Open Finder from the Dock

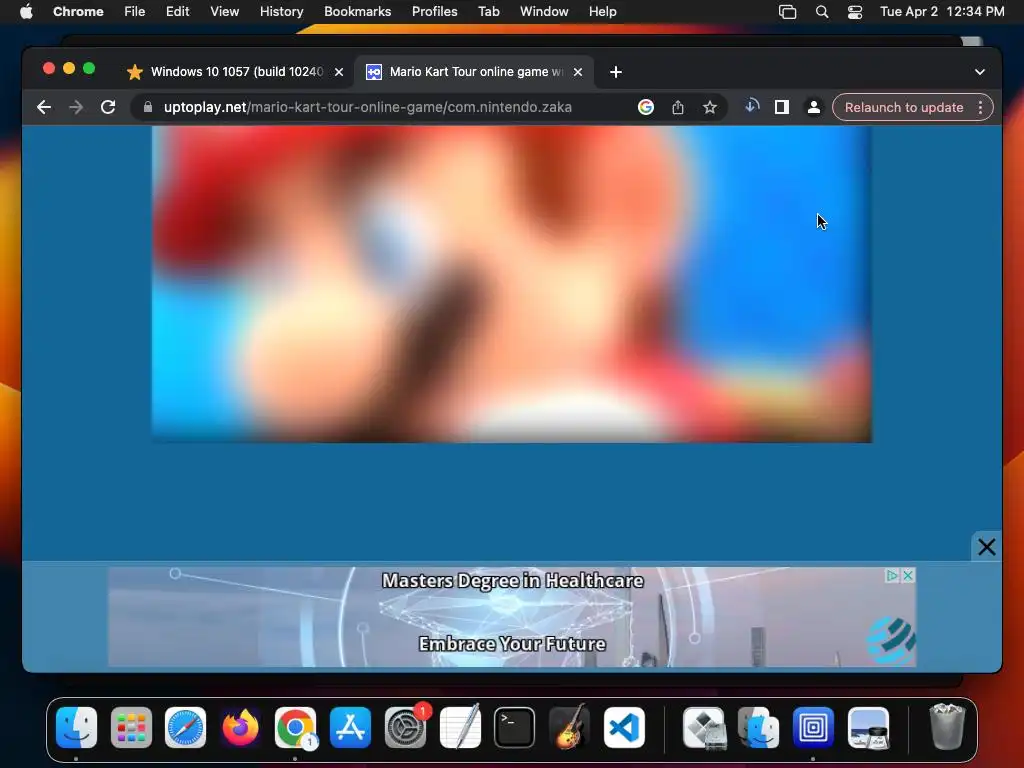76,727
